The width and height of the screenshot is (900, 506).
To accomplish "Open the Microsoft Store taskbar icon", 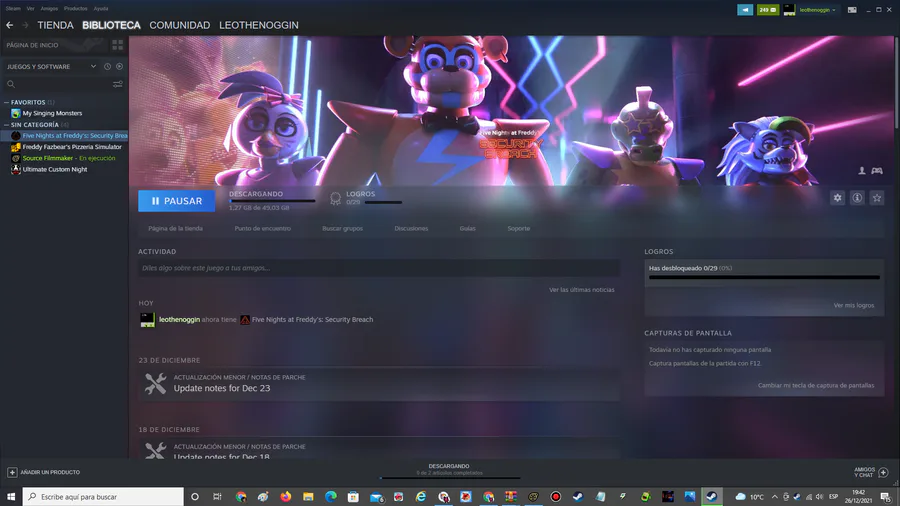I will pyautogui.click(x=353, y=497).
